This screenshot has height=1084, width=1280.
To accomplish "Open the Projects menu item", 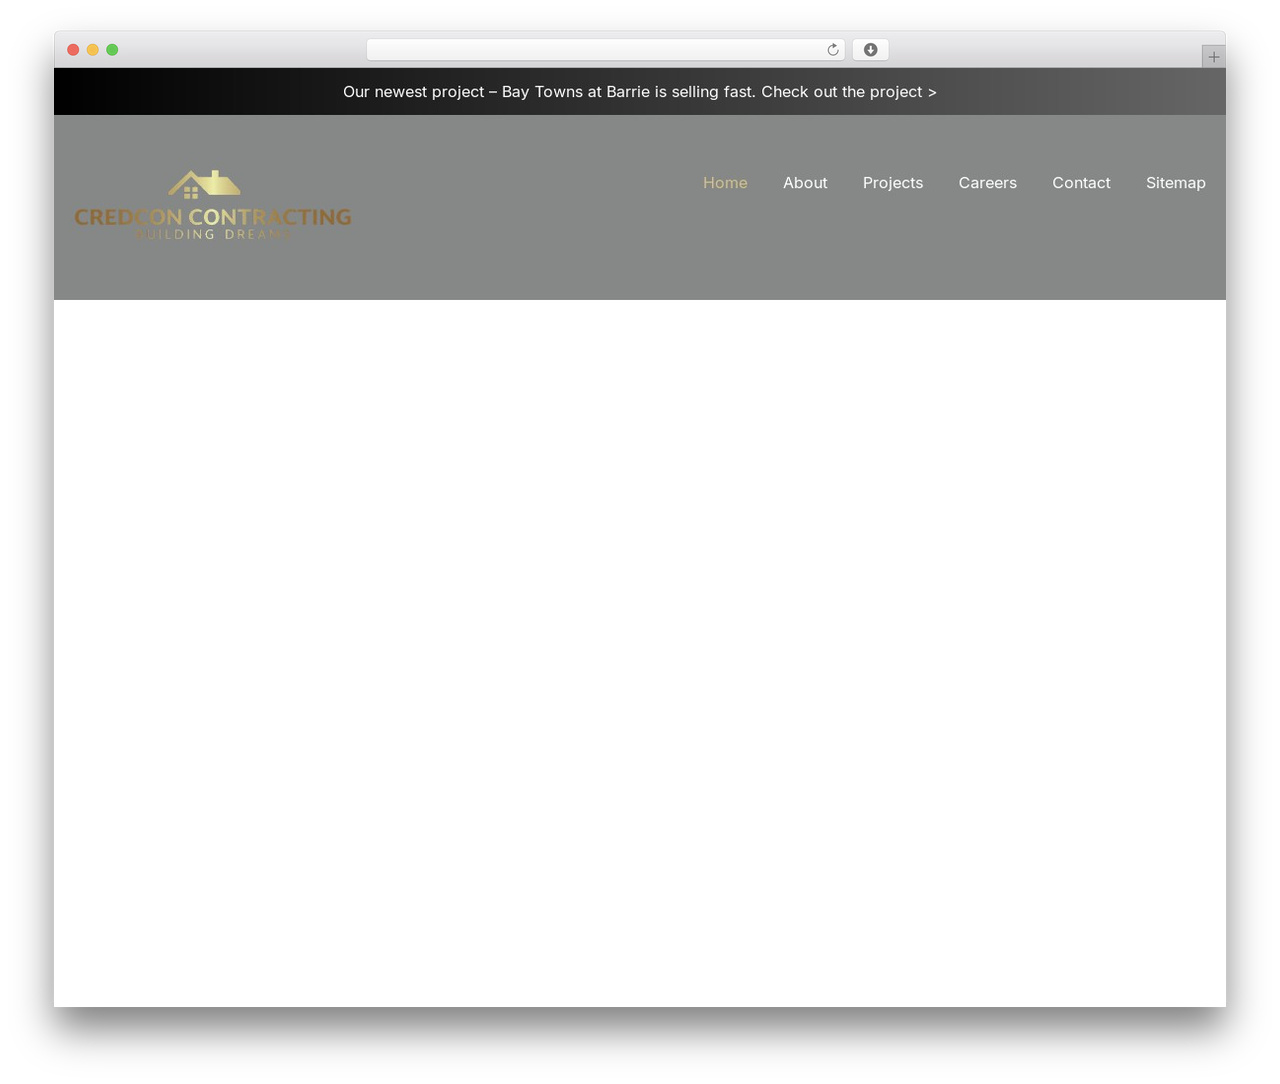I will (x=893, y=183).
